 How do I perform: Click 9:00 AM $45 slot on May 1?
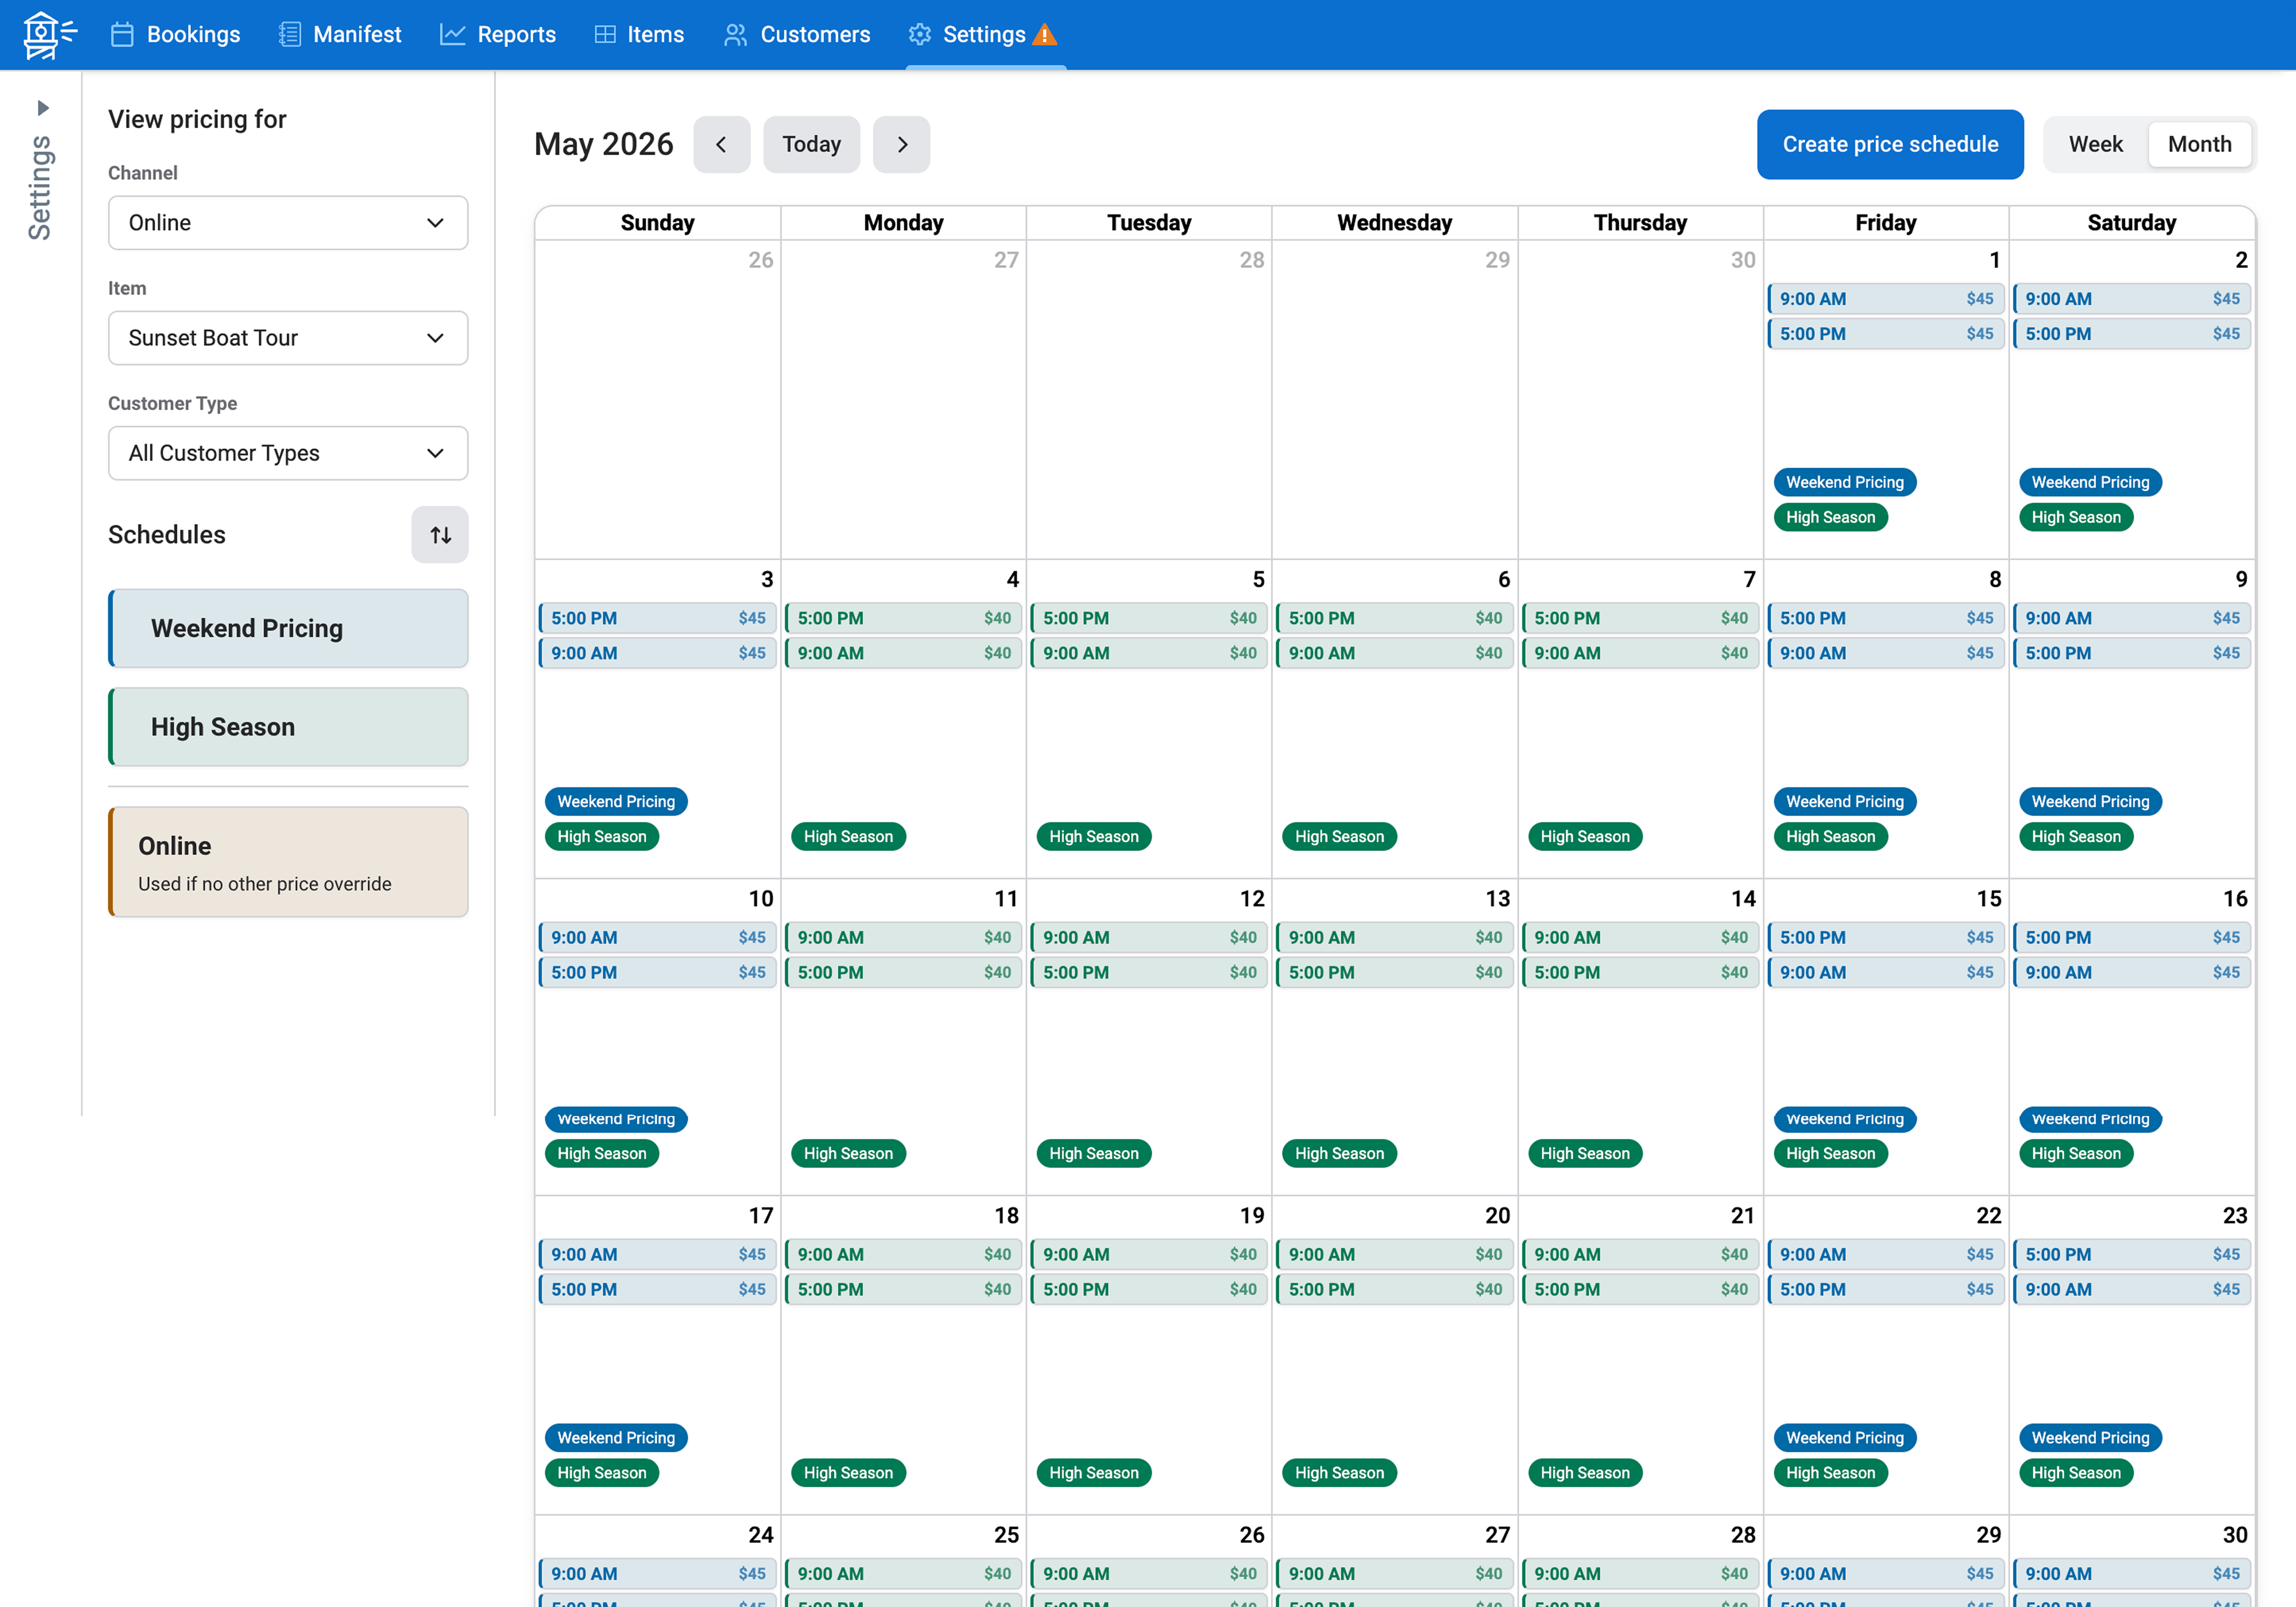pyautogui.click(x=1886, y=299)
